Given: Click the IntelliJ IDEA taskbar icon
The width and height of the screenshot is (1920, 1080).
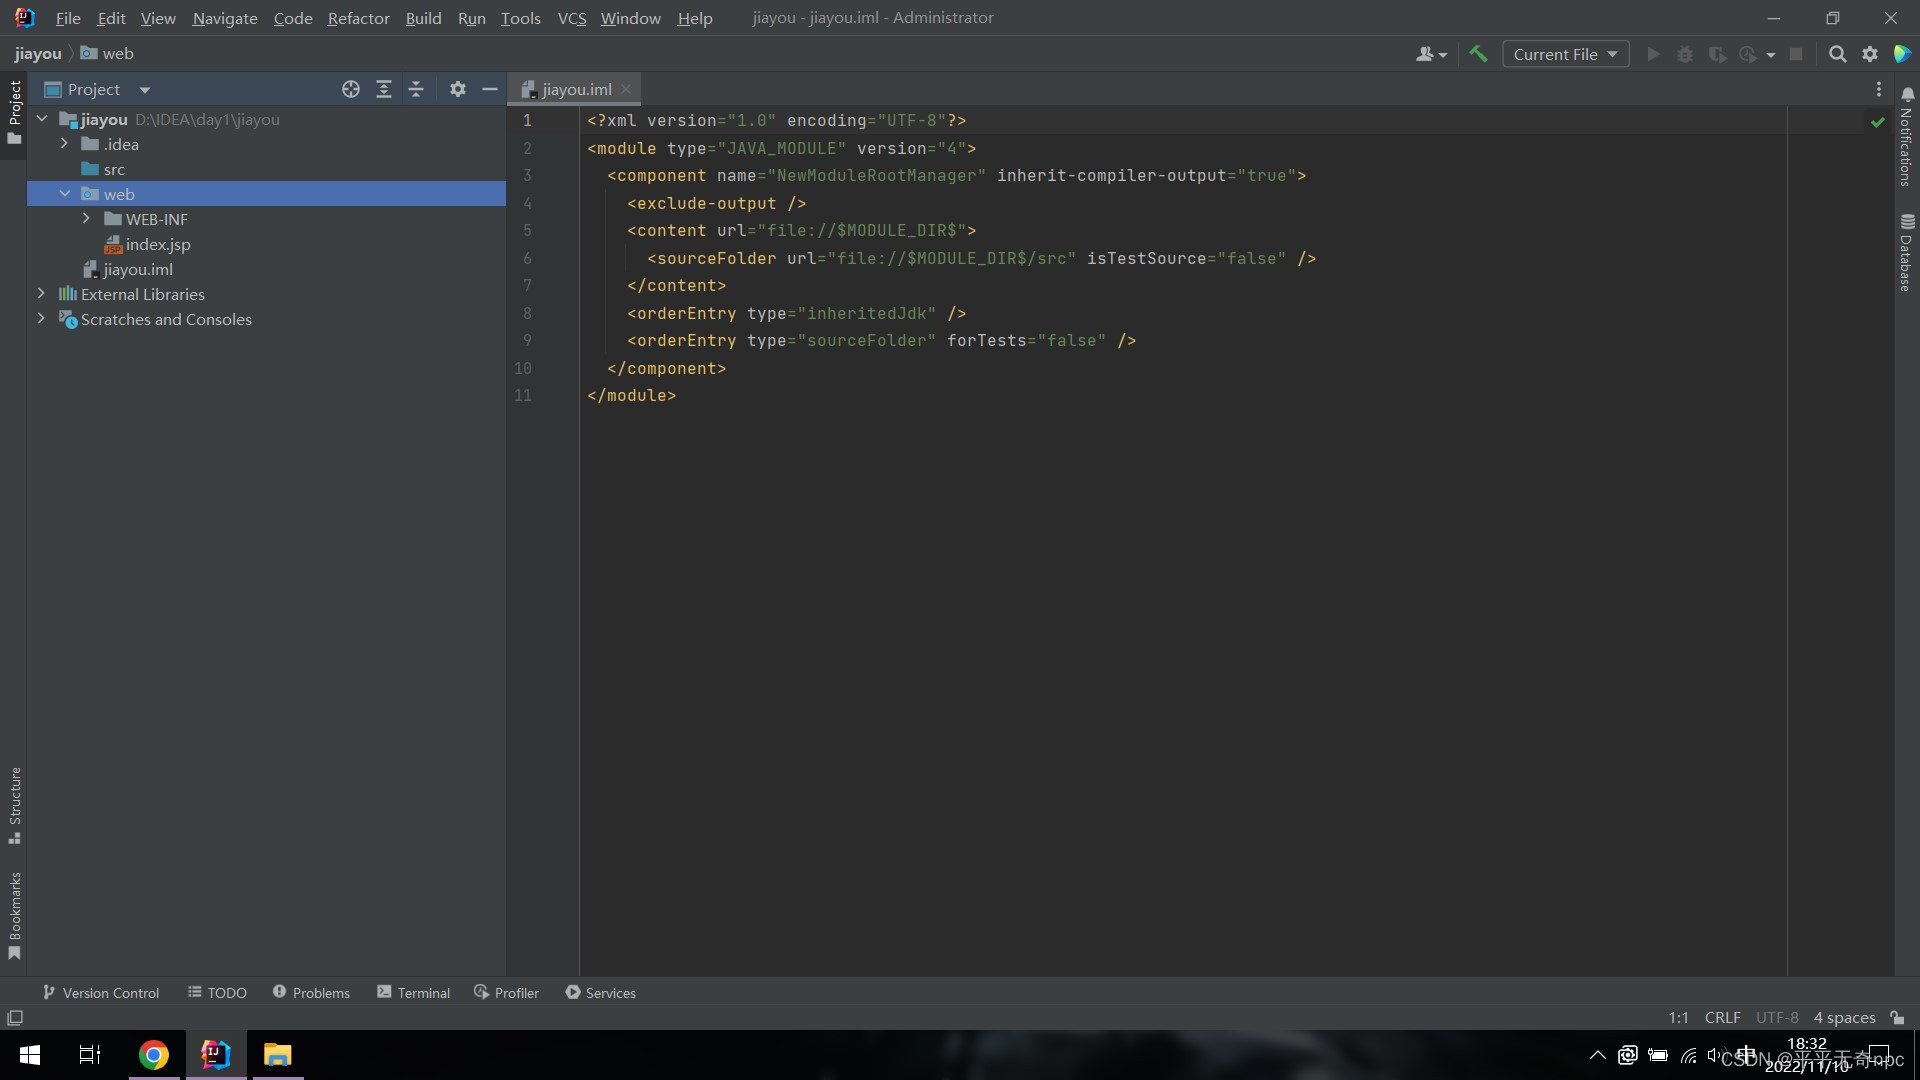Looking at the screenshot, I should coord(215,1055).
